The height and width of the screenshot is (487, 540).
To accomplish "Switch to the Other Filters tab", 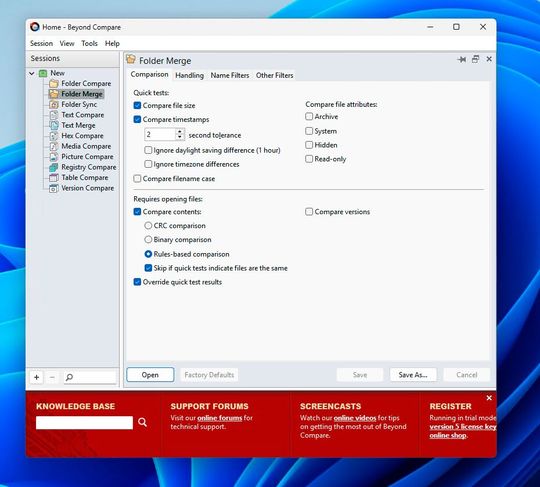I will (x=274, y=75).
